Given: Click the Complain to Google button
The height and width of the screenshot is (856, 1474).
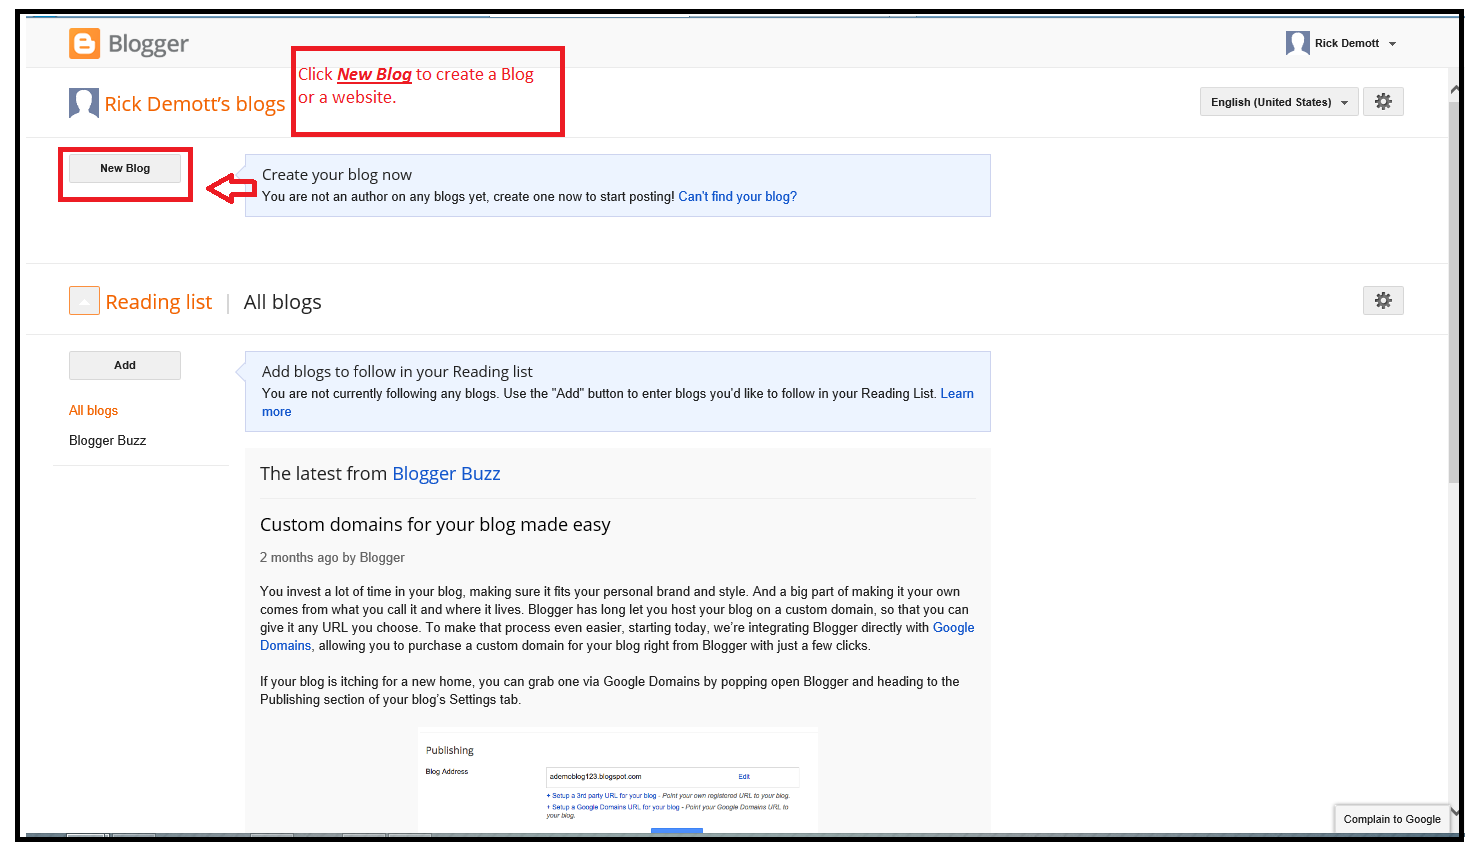Looking at the screenshot, I should click(1392, 818).
